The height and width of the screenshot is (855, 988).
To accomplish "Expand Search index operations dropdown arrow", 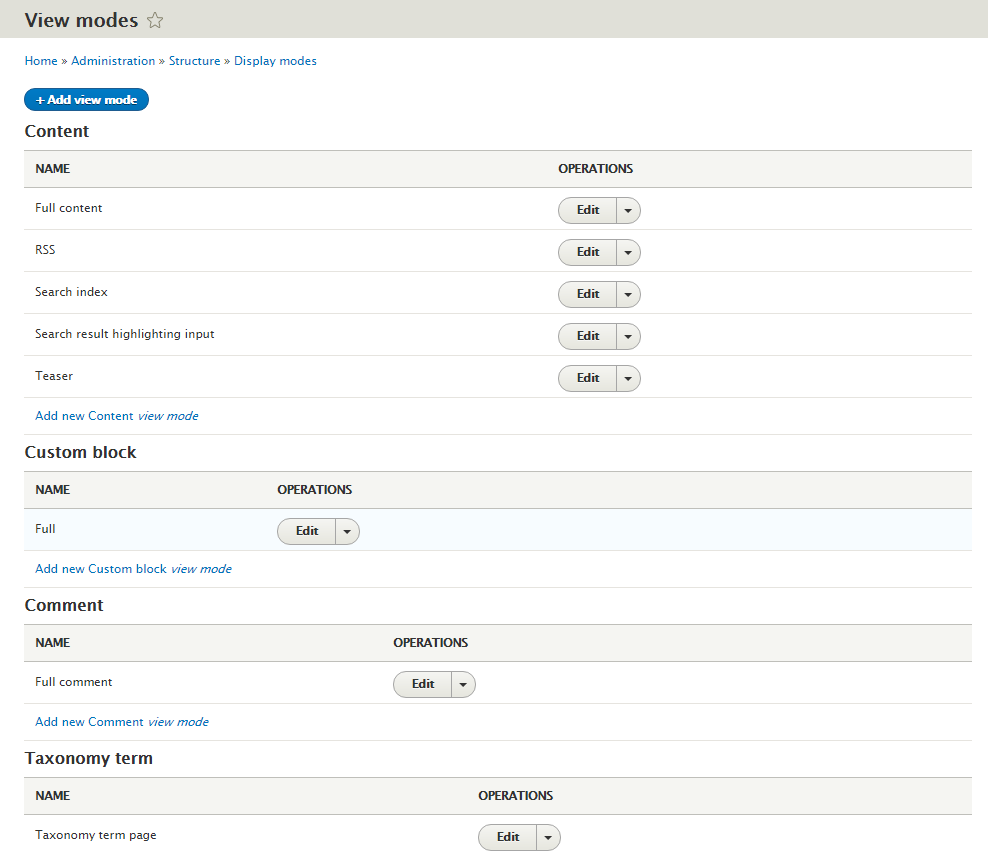I will pyautogui.click(x=628, y=295).
